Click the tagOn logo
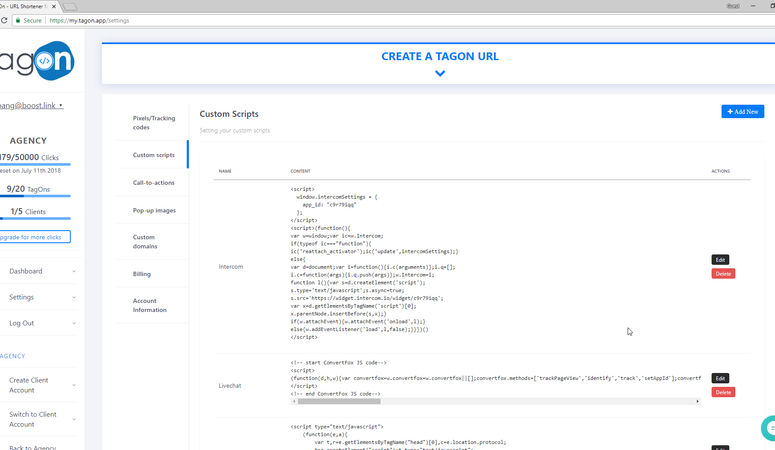This screenshot has height=450, width=775. [37, 61]
